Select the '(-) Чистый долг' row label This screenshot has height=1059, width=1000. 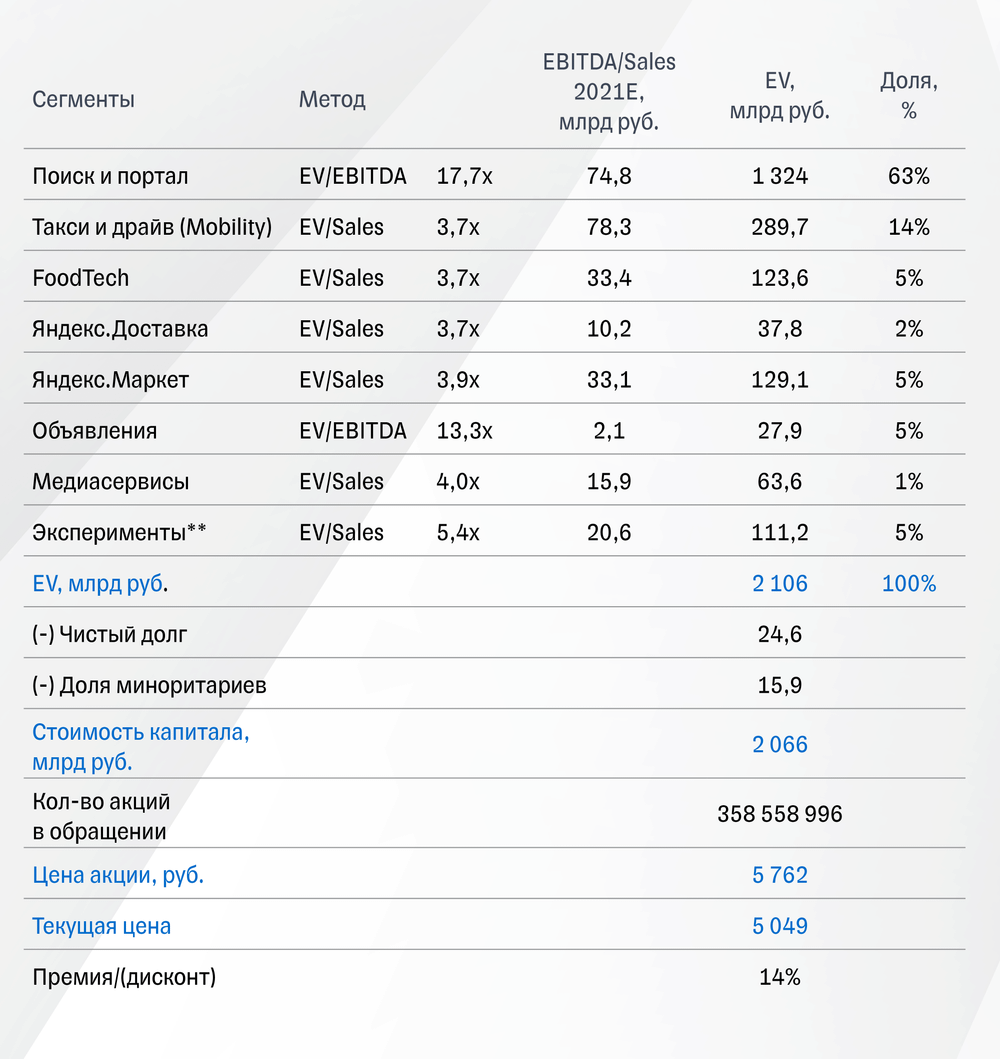point(109,635)
